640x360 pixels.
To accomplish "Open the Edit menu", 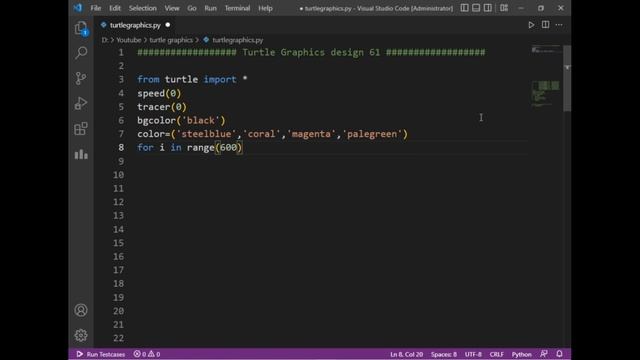I will click(x=115, y=8).
